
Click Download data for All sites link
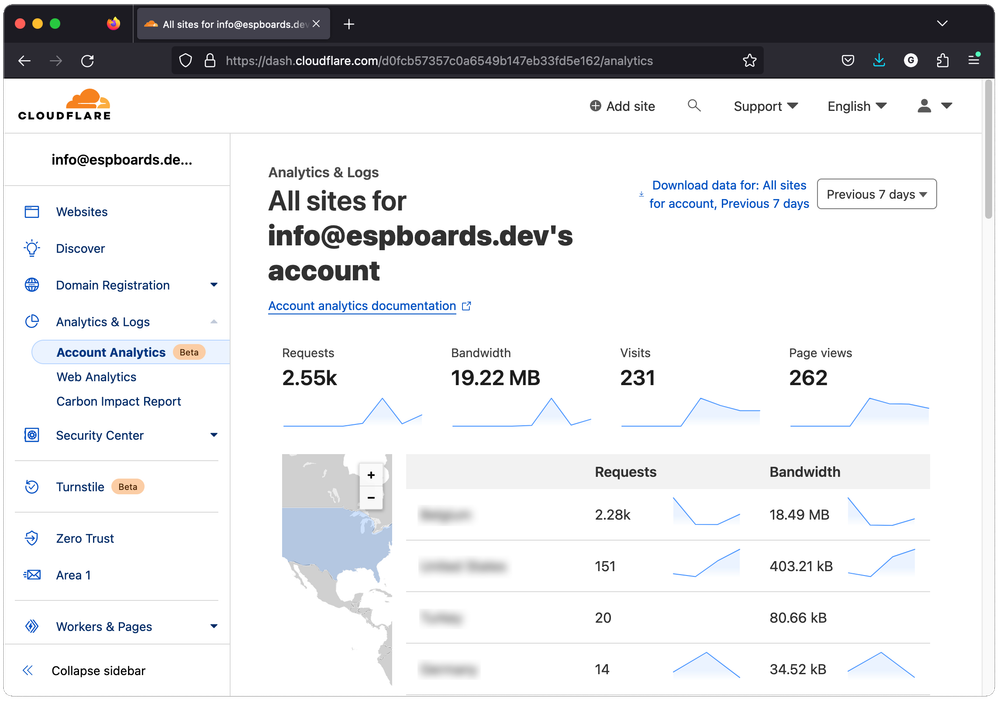[x=728, y=194]
